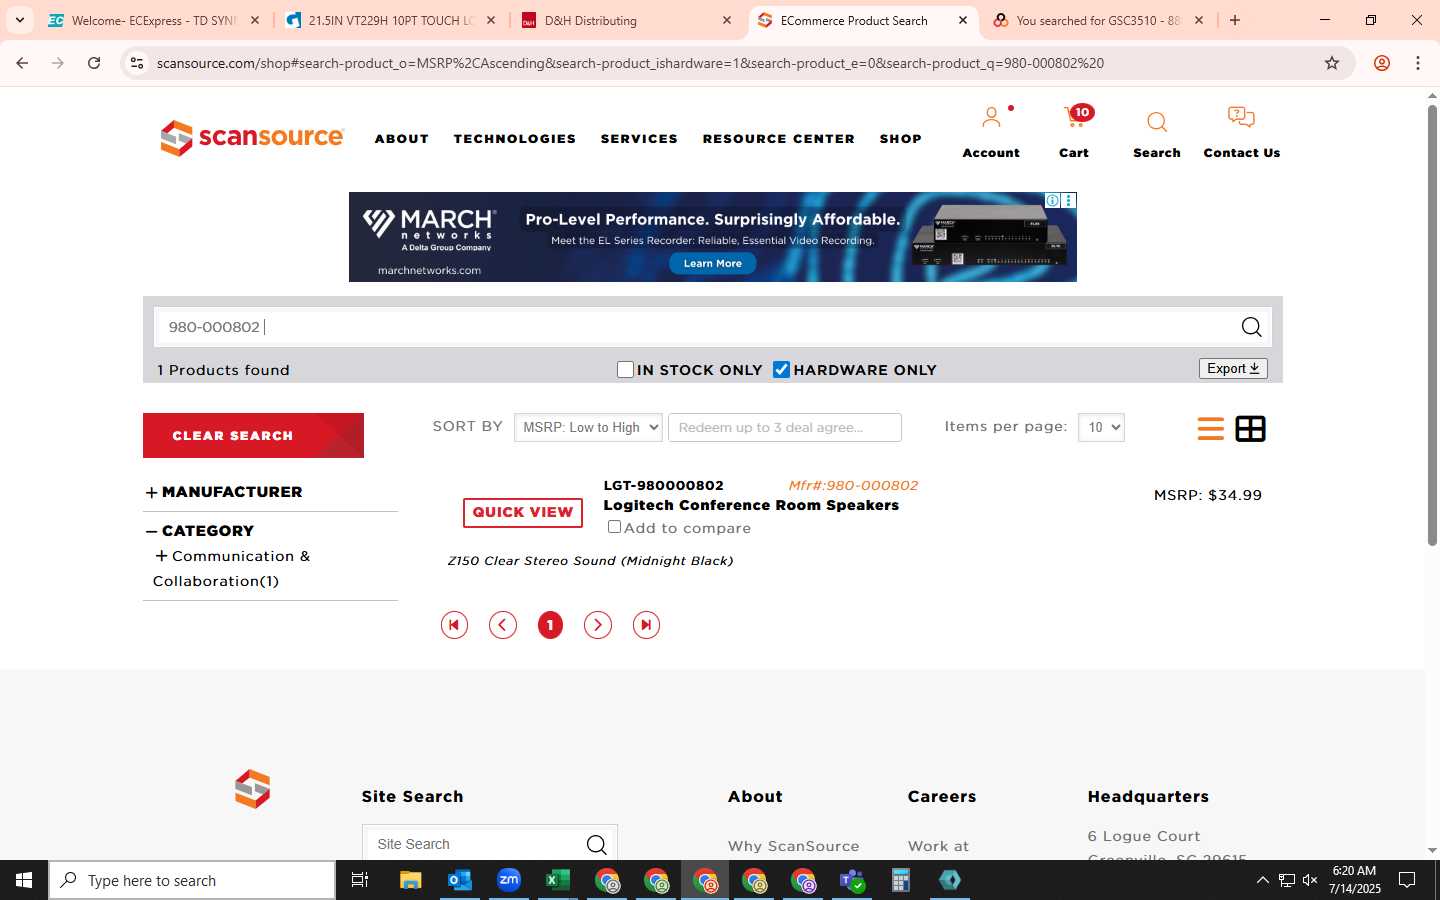Open Microsoft Teams from the taskbar
The height and width of the screenshot is (900, 1440).
point(852,880)
